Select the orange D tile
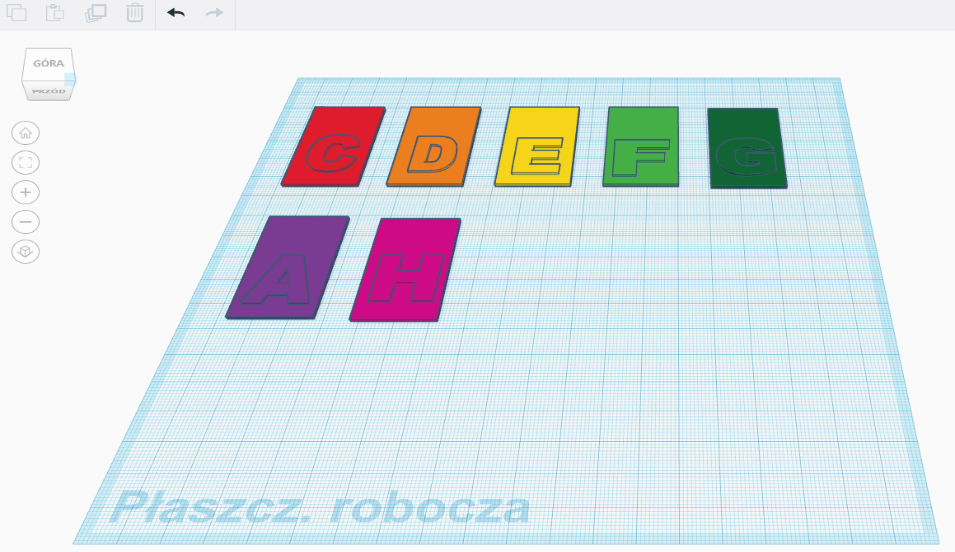The width and height of the screenshot is (955, 552). coord(434,147)
